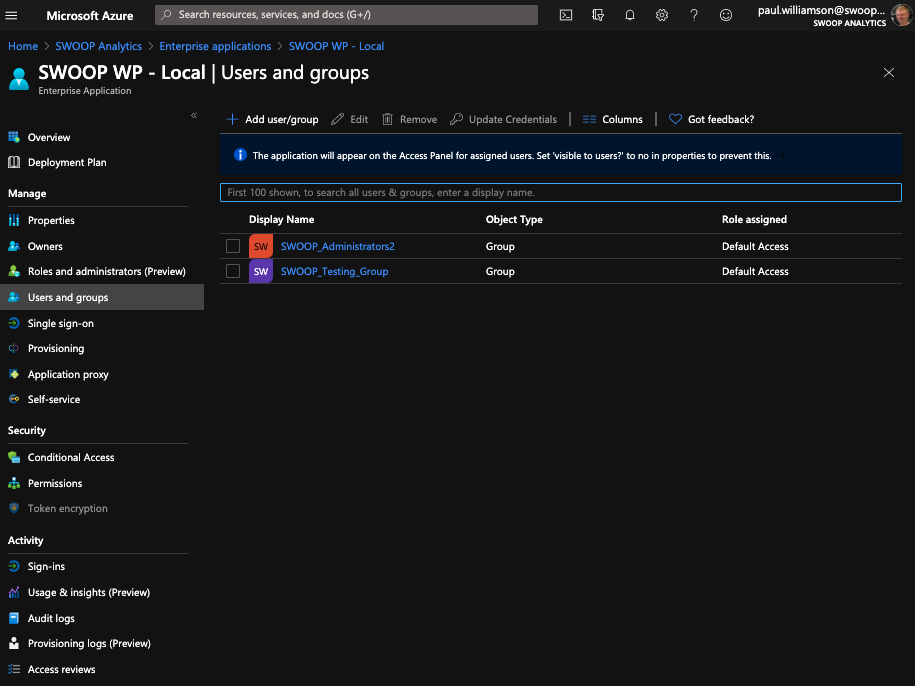Follow the arrow at info banner end
The height and width of the screenshot is (686, 915).
click(x=780, y=155)
